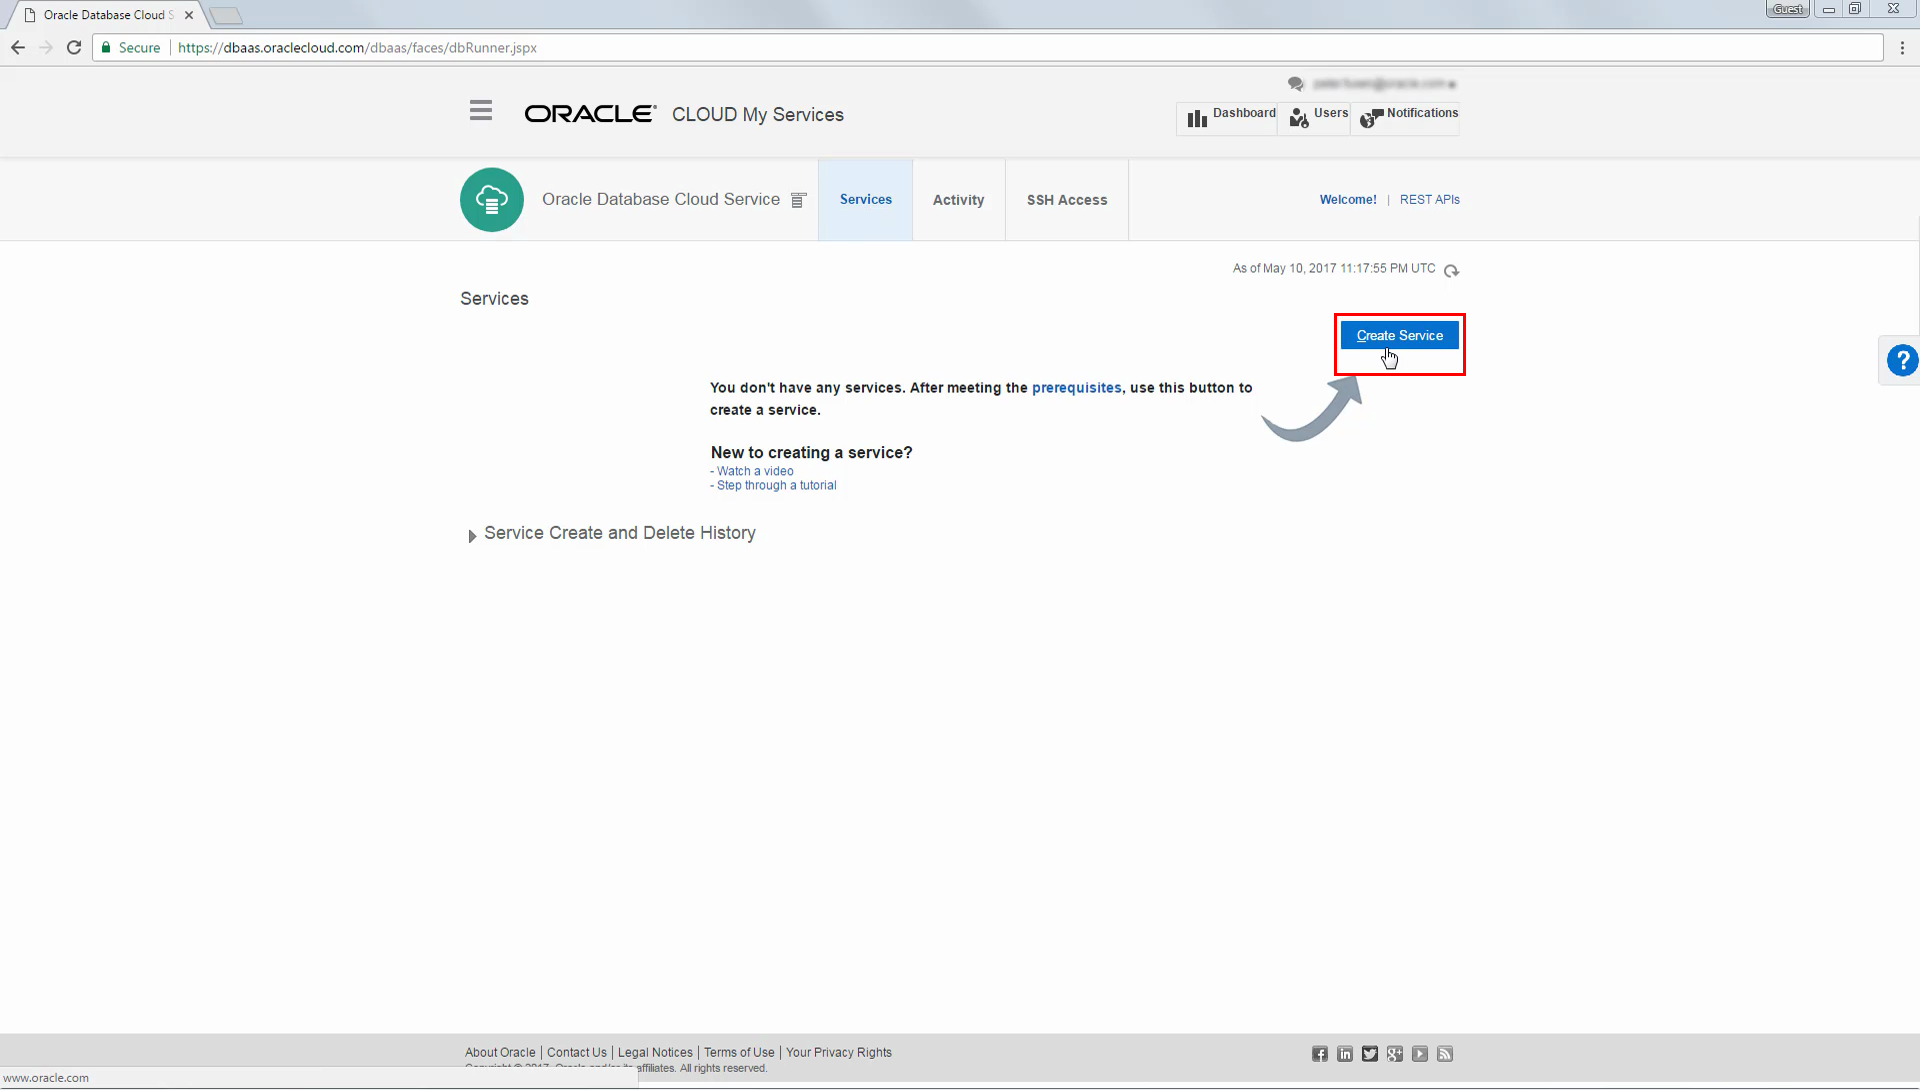
Task: Click the browser address bar URL
Action: coord(357,48)
